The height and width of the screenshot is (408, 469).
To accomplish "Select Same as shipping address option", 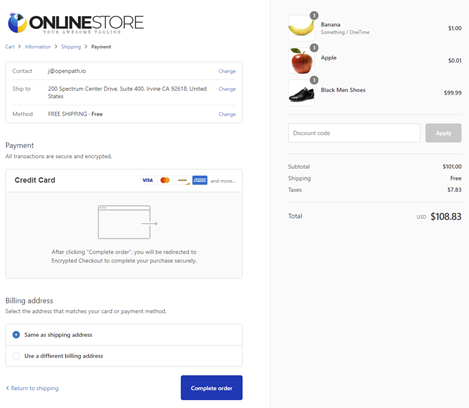I will 124,335.
